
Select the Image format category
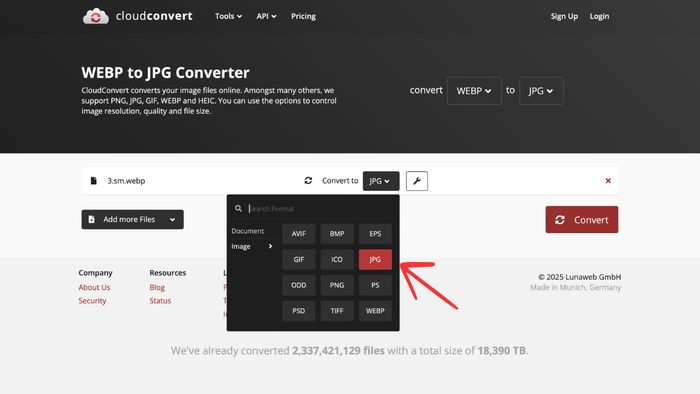[251, 246]
